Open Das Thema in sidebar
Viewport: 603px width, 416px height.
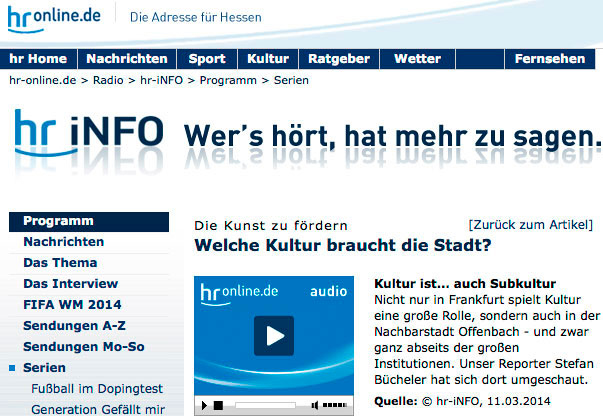[60, 263]
